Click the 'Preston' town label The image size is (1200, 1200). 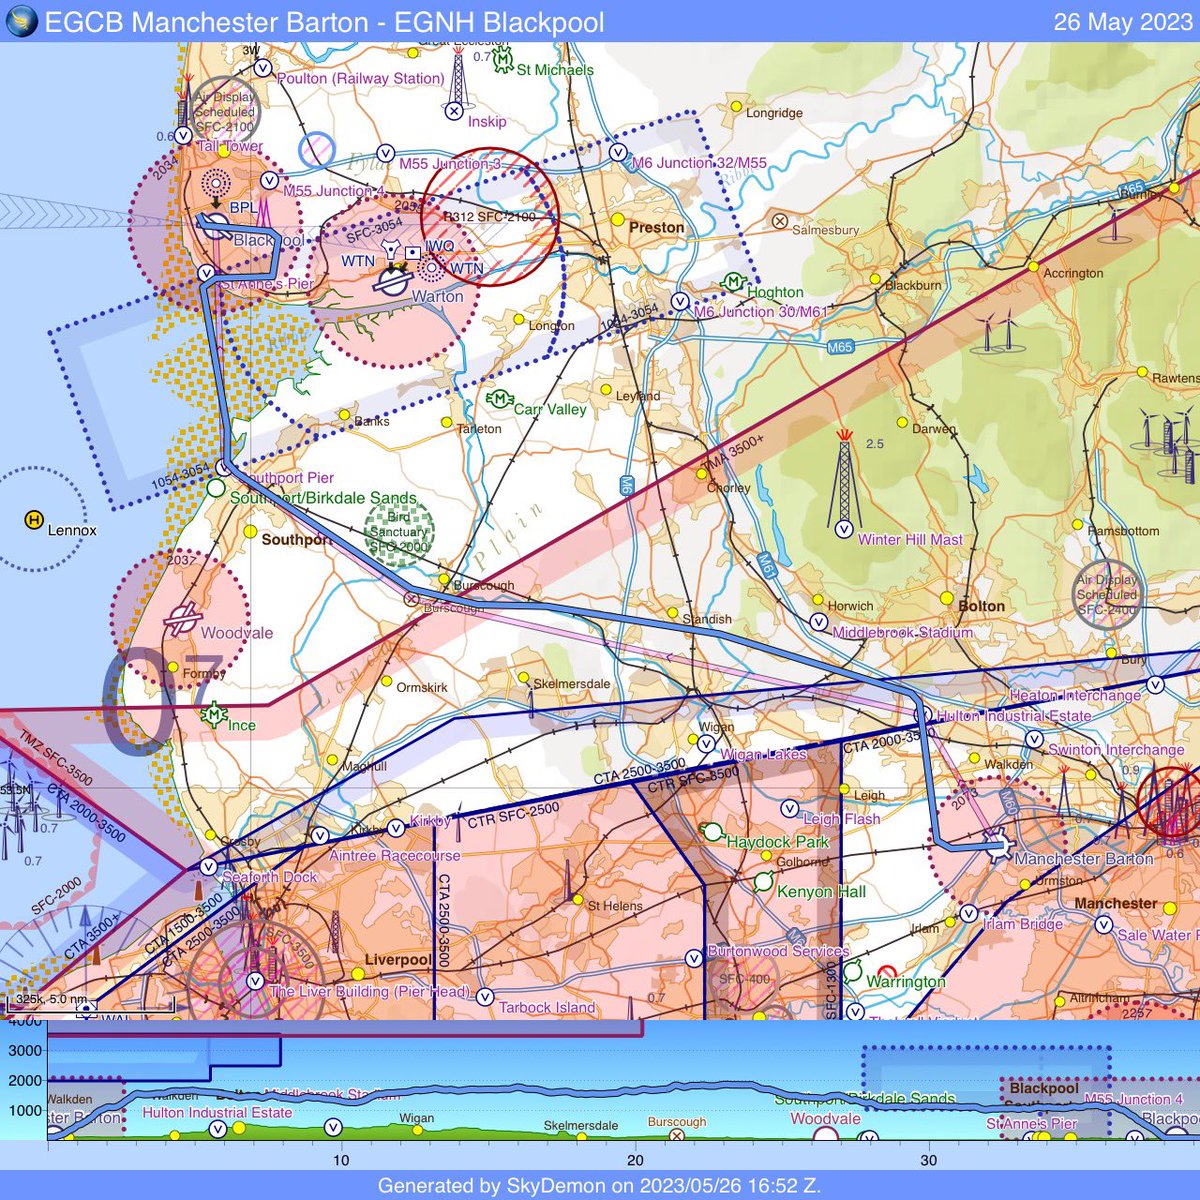[656, 227]
